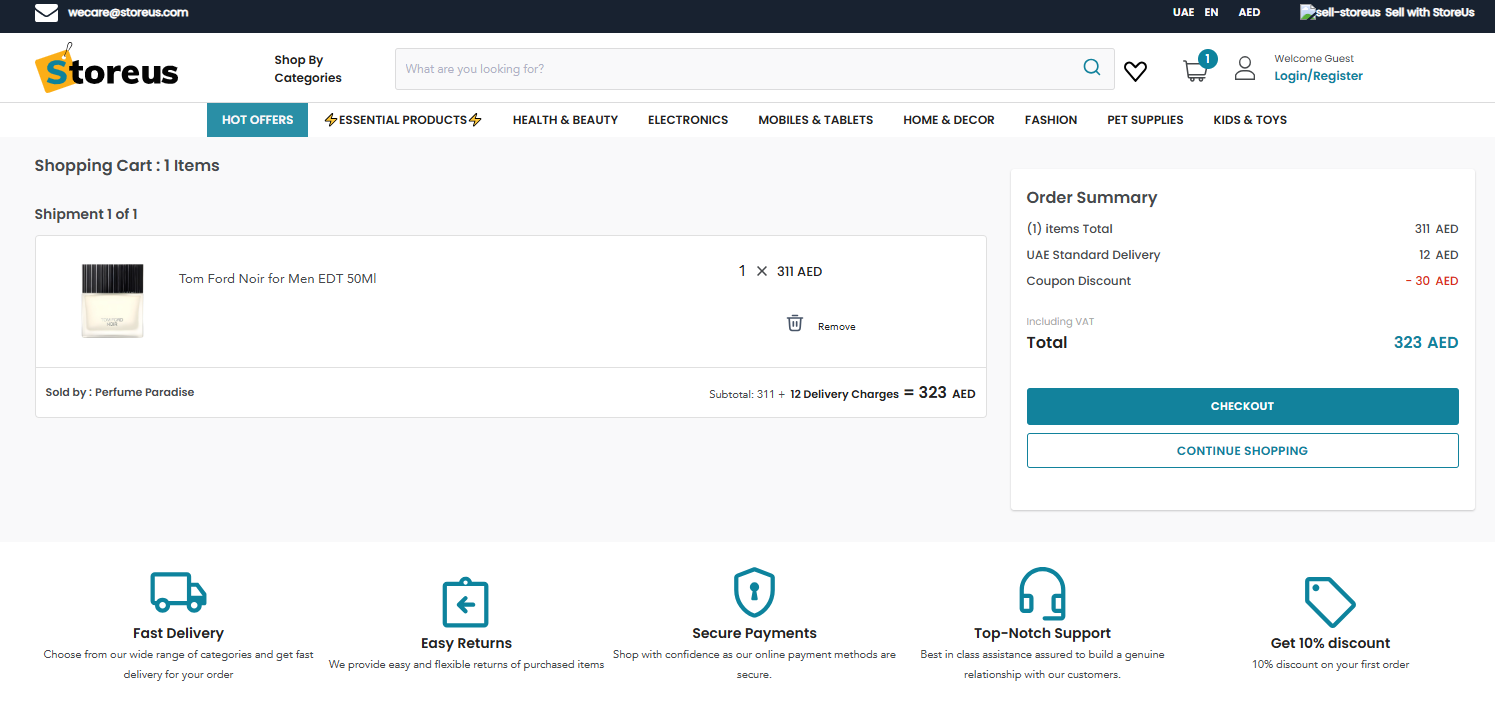Viewport: 1495px width, 704px height.
Task: Open the UAE country selector
Action: (1183, 13)
